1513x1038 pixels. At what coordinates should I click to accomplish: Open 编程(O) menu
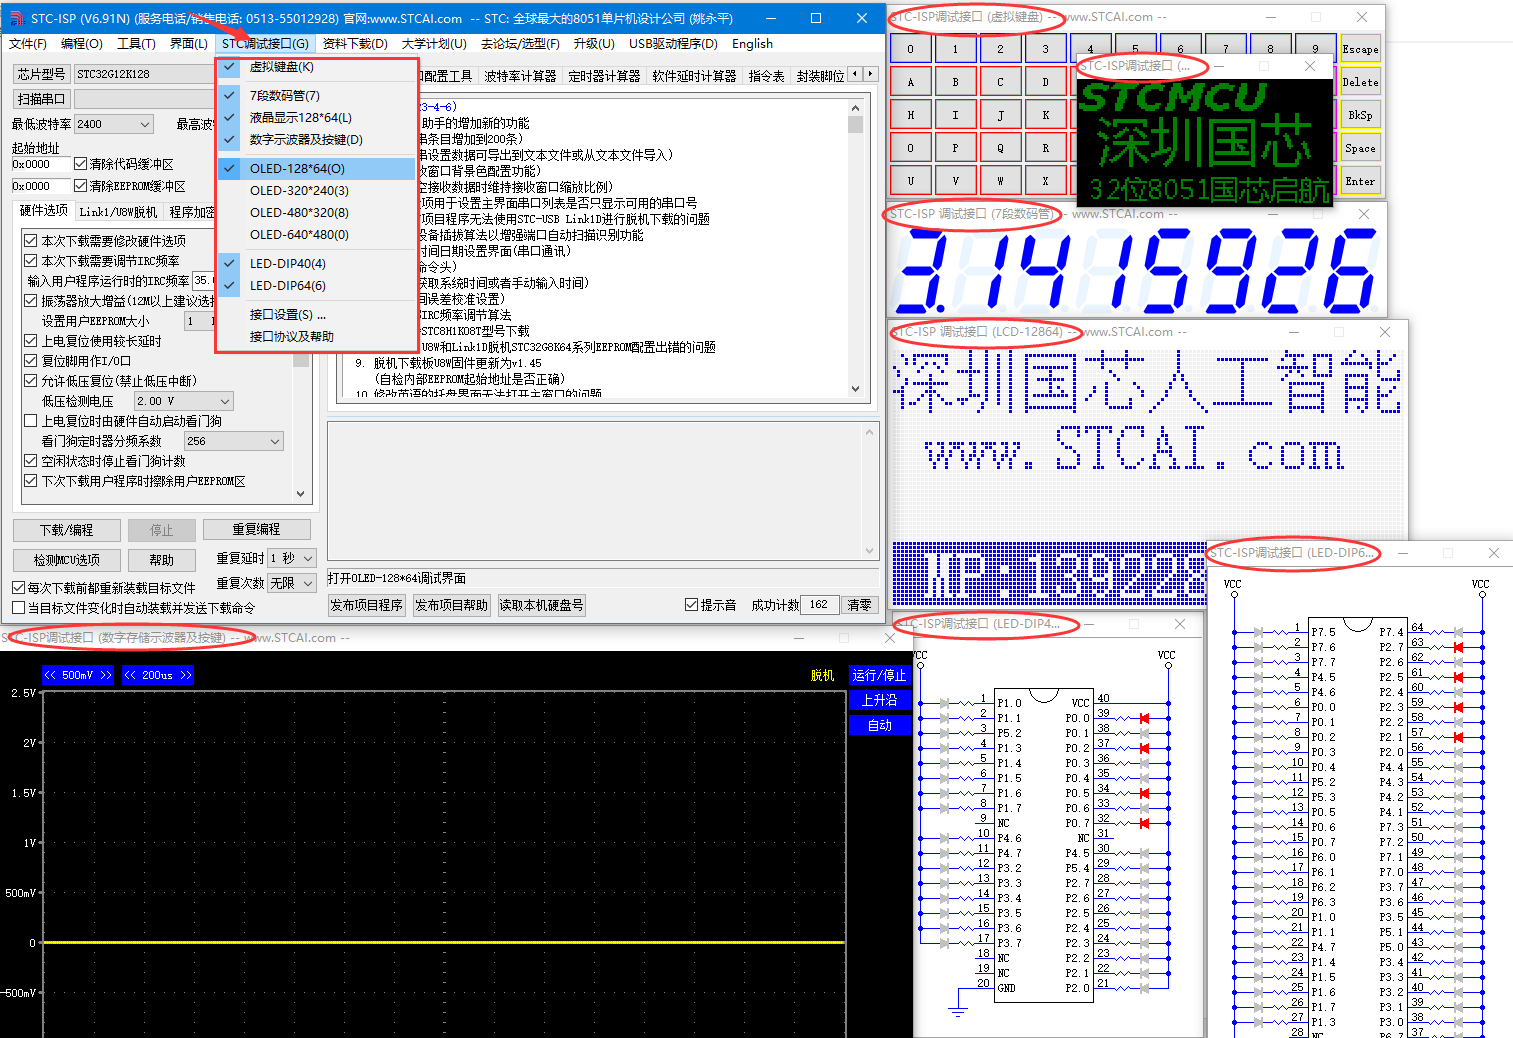(82, 44)
